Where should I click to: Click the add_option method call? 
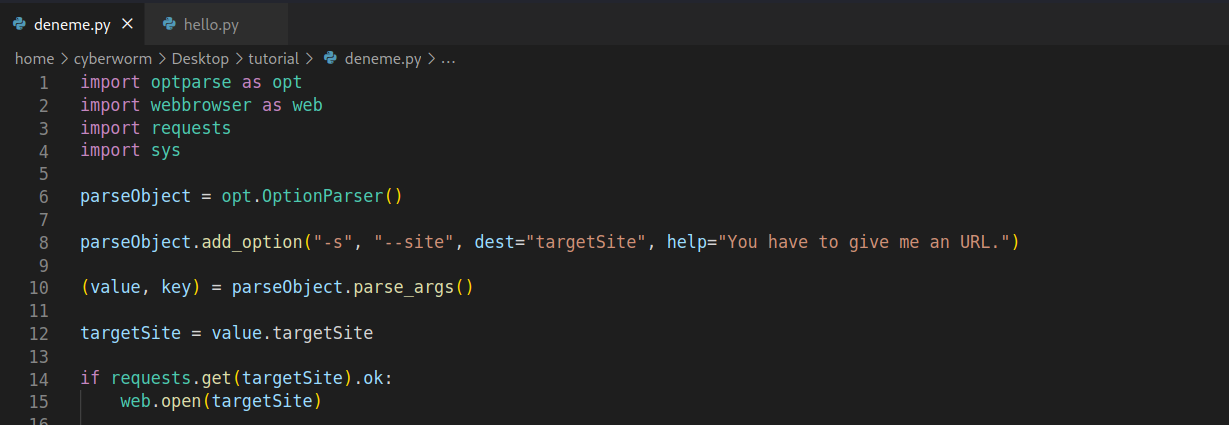pos(252,242)
